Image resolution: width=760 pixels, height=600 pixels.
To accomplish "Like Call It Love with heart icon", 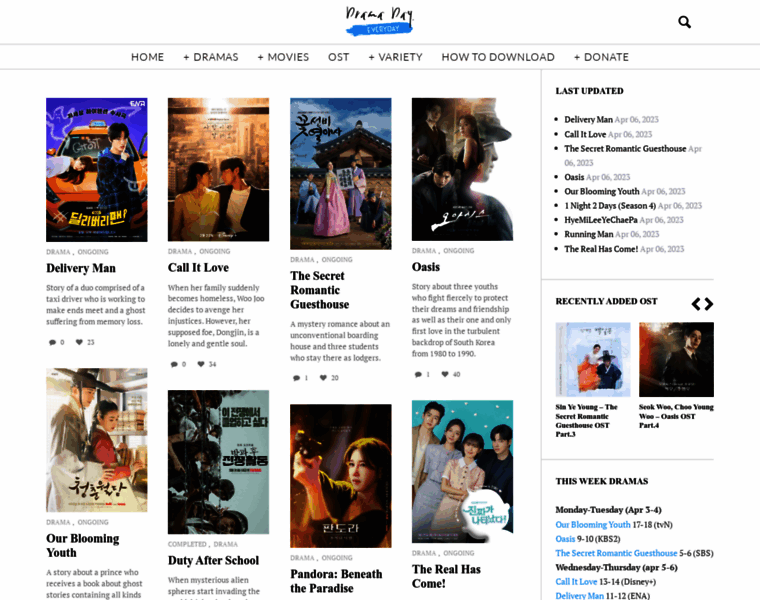I will coord(201,364).
